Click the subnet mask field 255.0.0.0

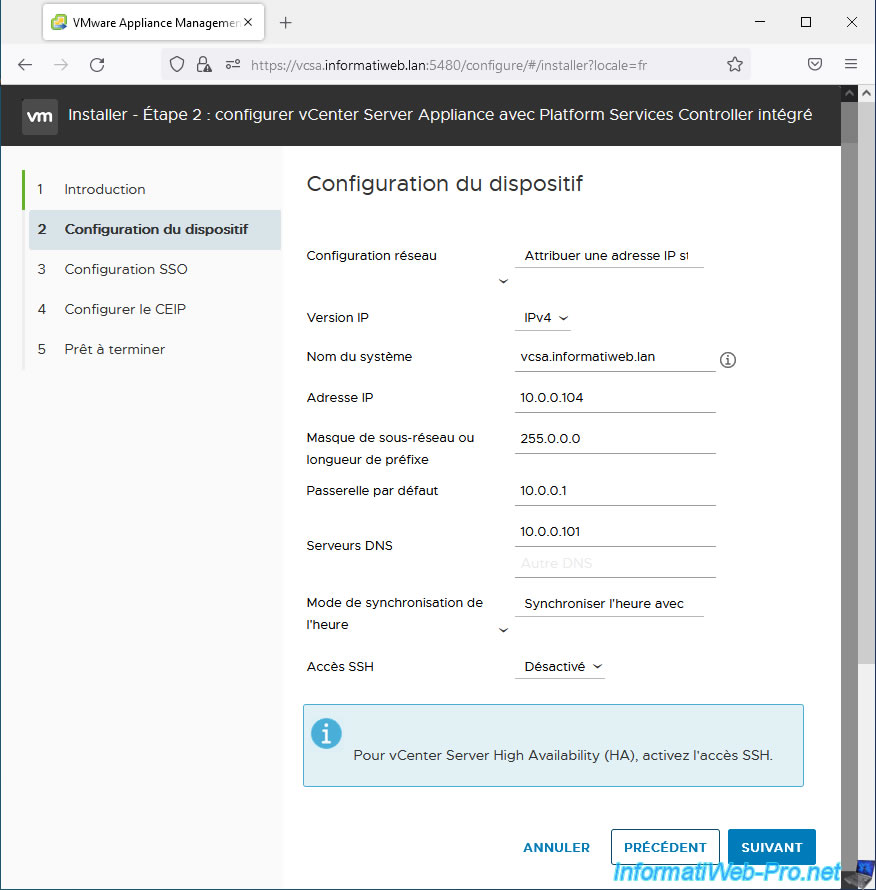[615, 439]
